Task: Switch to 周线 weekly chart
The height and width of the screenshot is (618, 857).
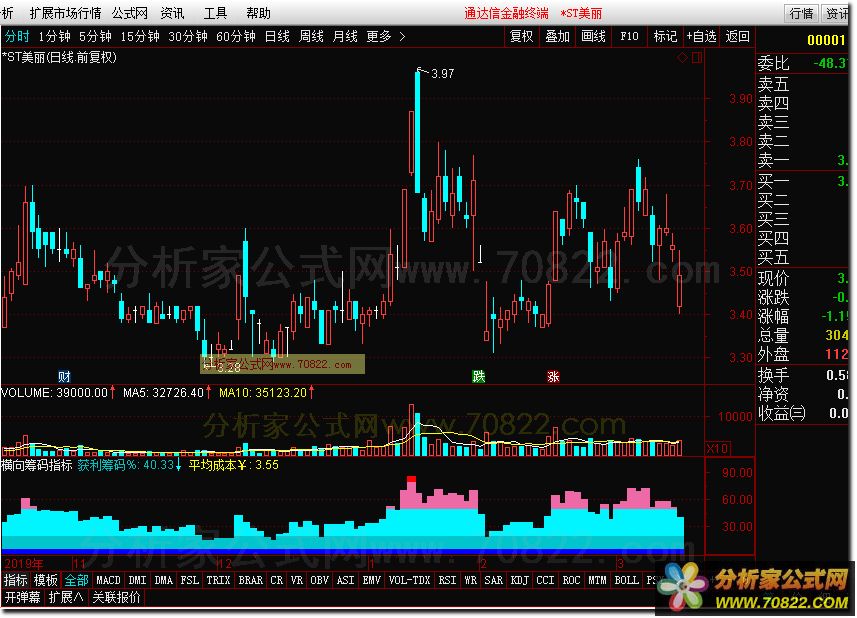Action: [312, 37]
